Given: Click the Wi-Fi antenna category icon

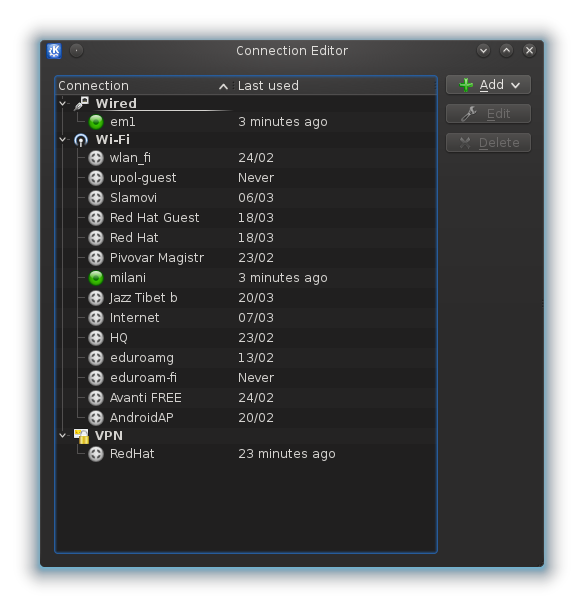Looking at the screenshot, I should coord(81,140).
